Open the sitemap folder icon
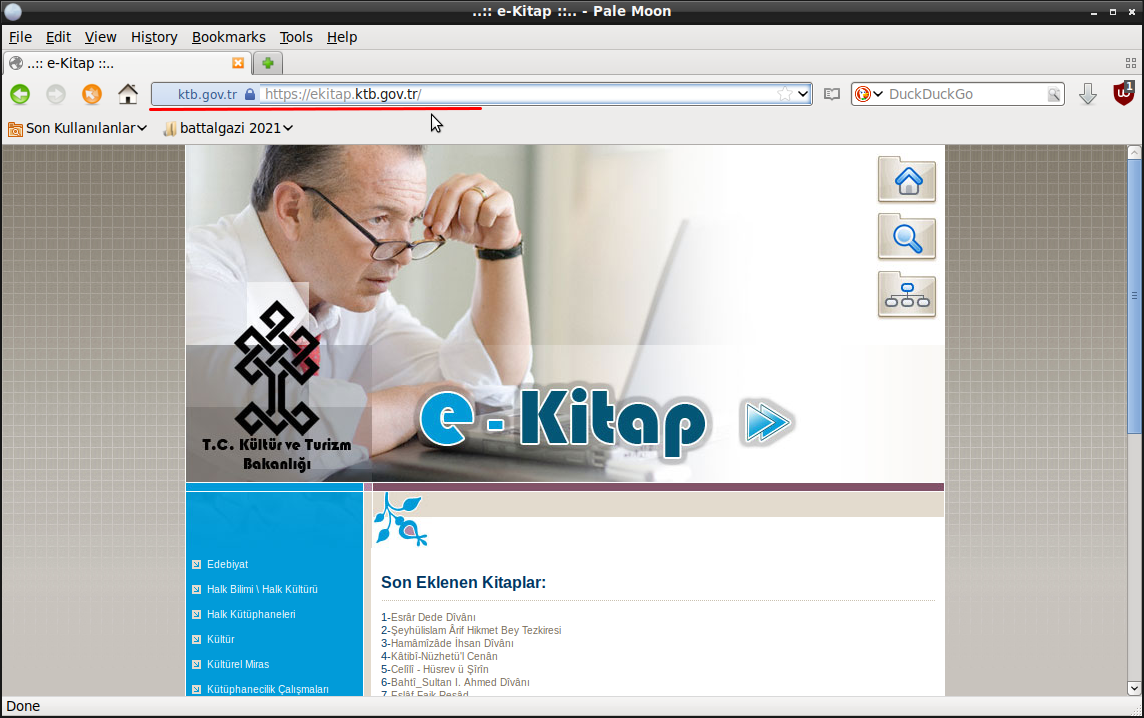The width and height of the screenshot is (1144, 718). click(907, 294)
